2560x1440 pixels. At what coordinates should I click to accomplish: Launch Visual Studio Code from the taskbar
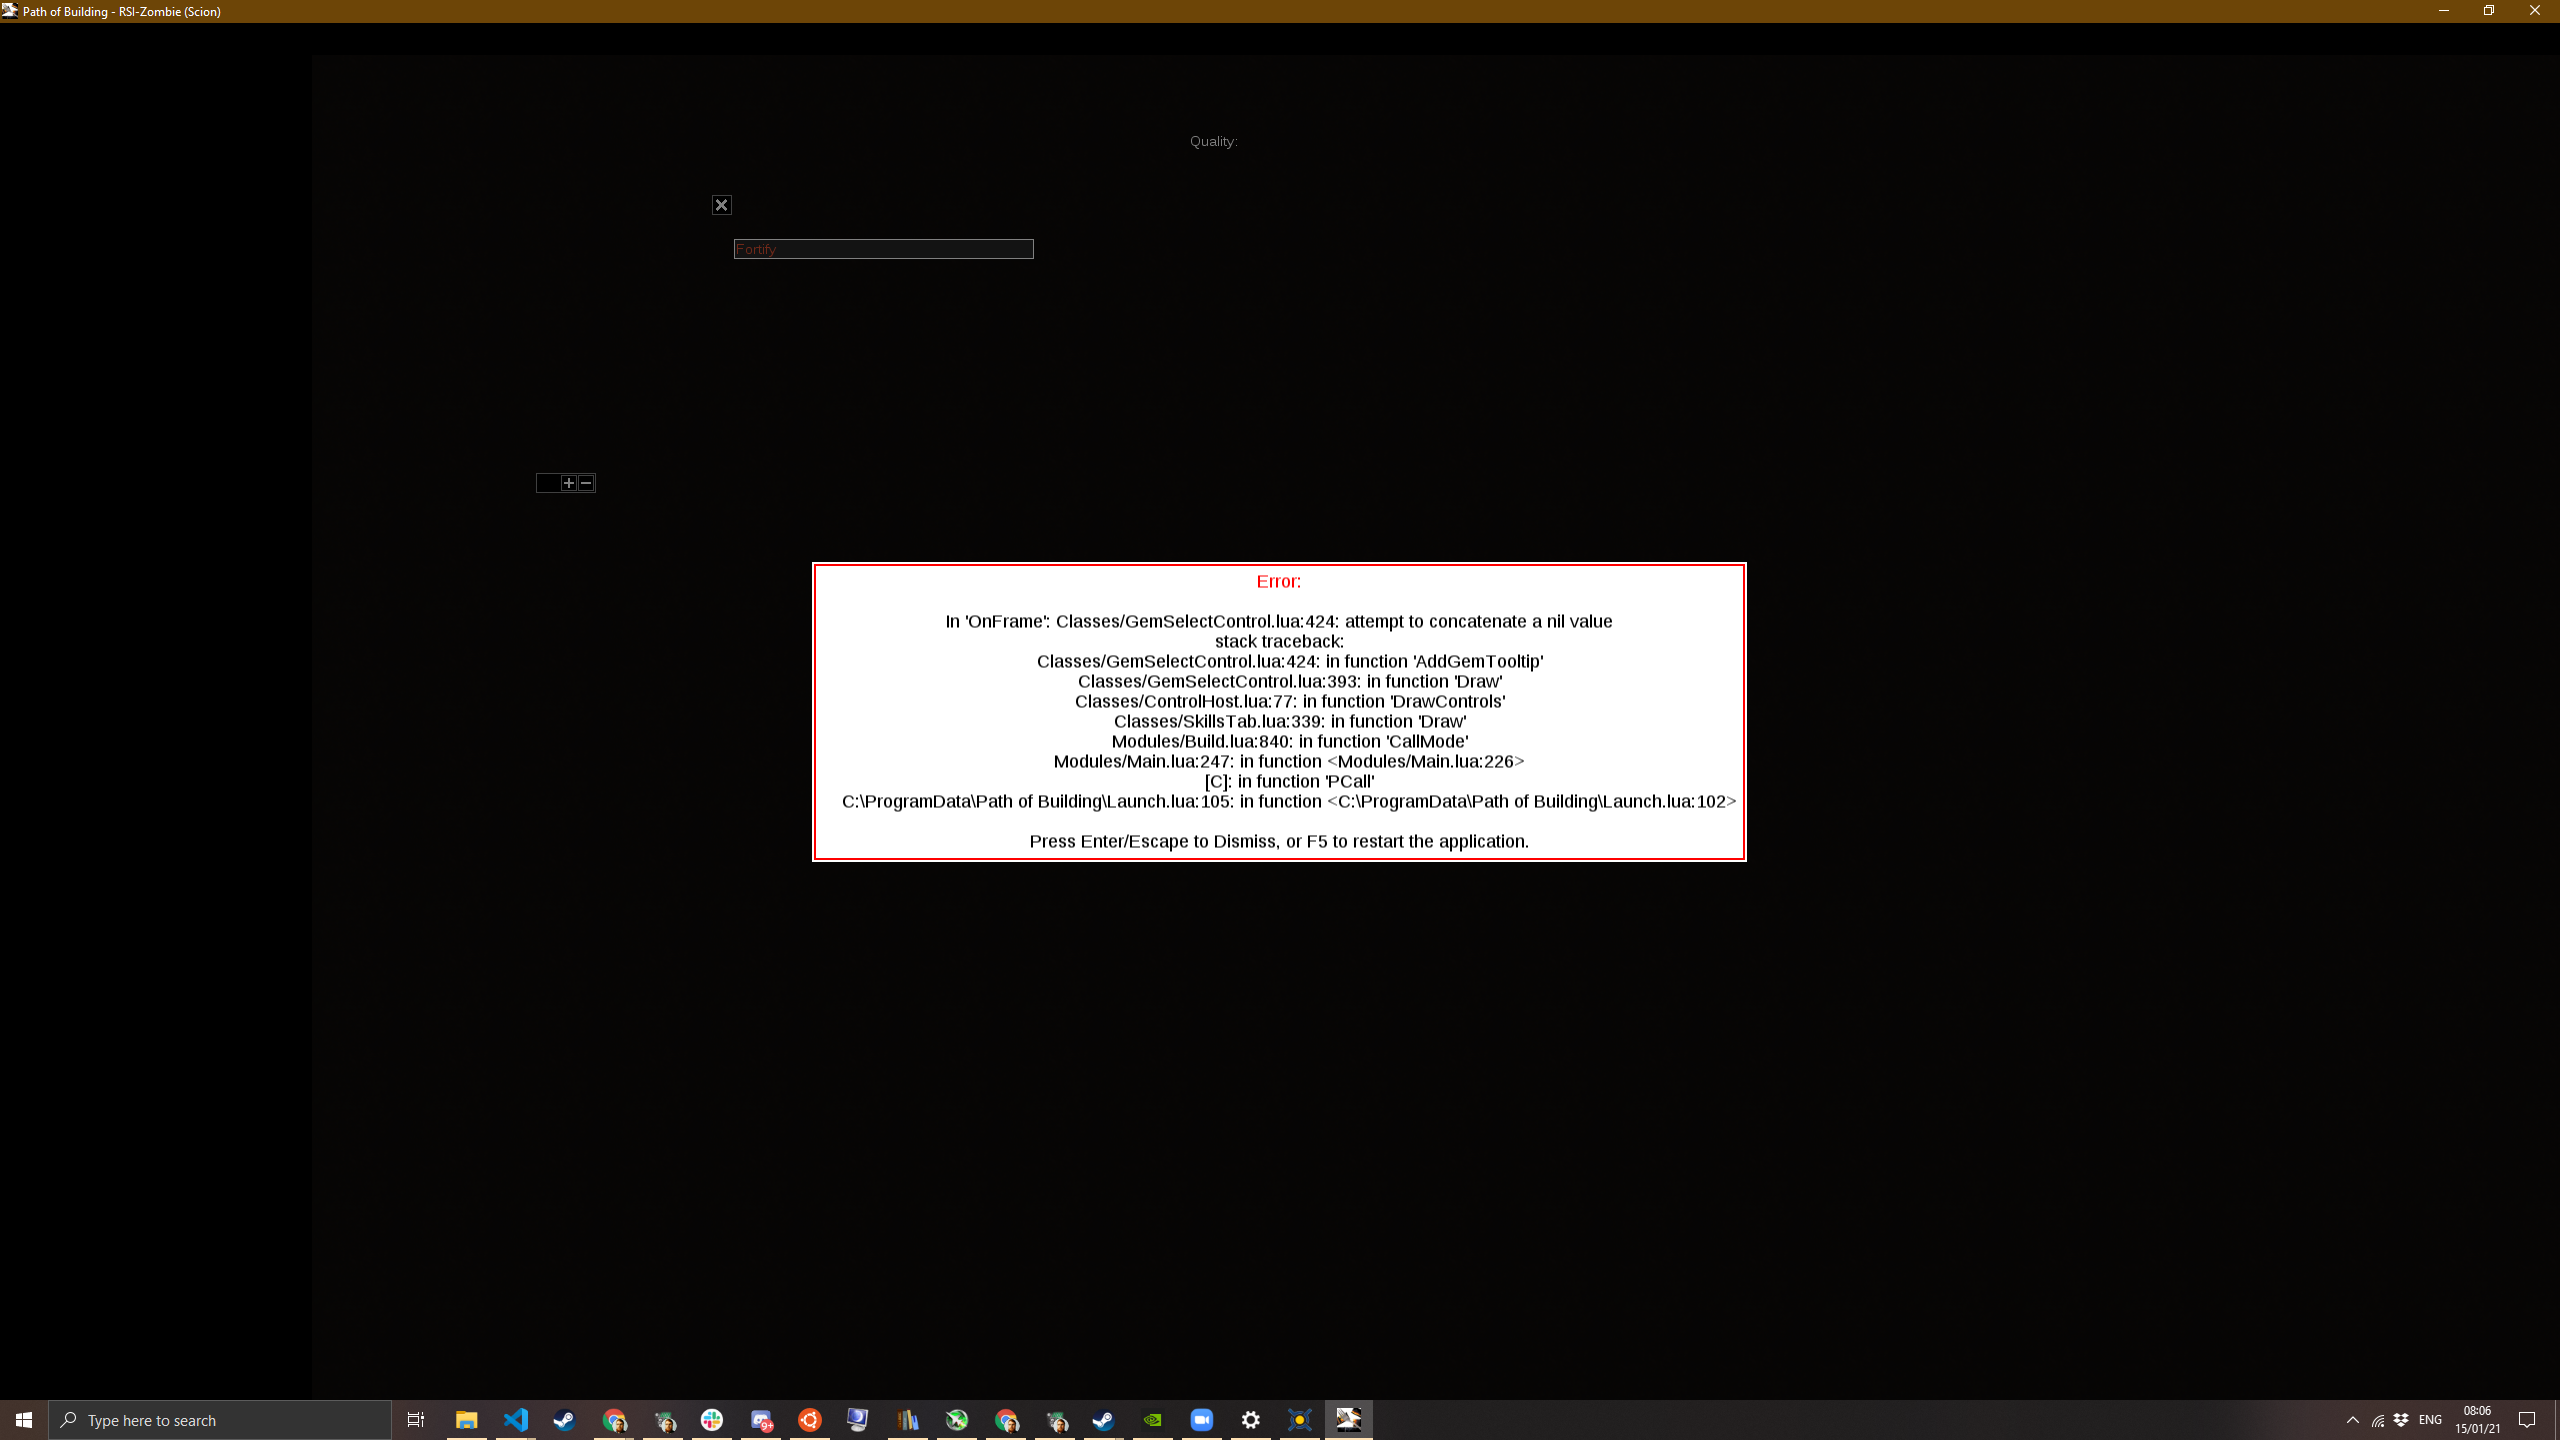coord(516,1420)
